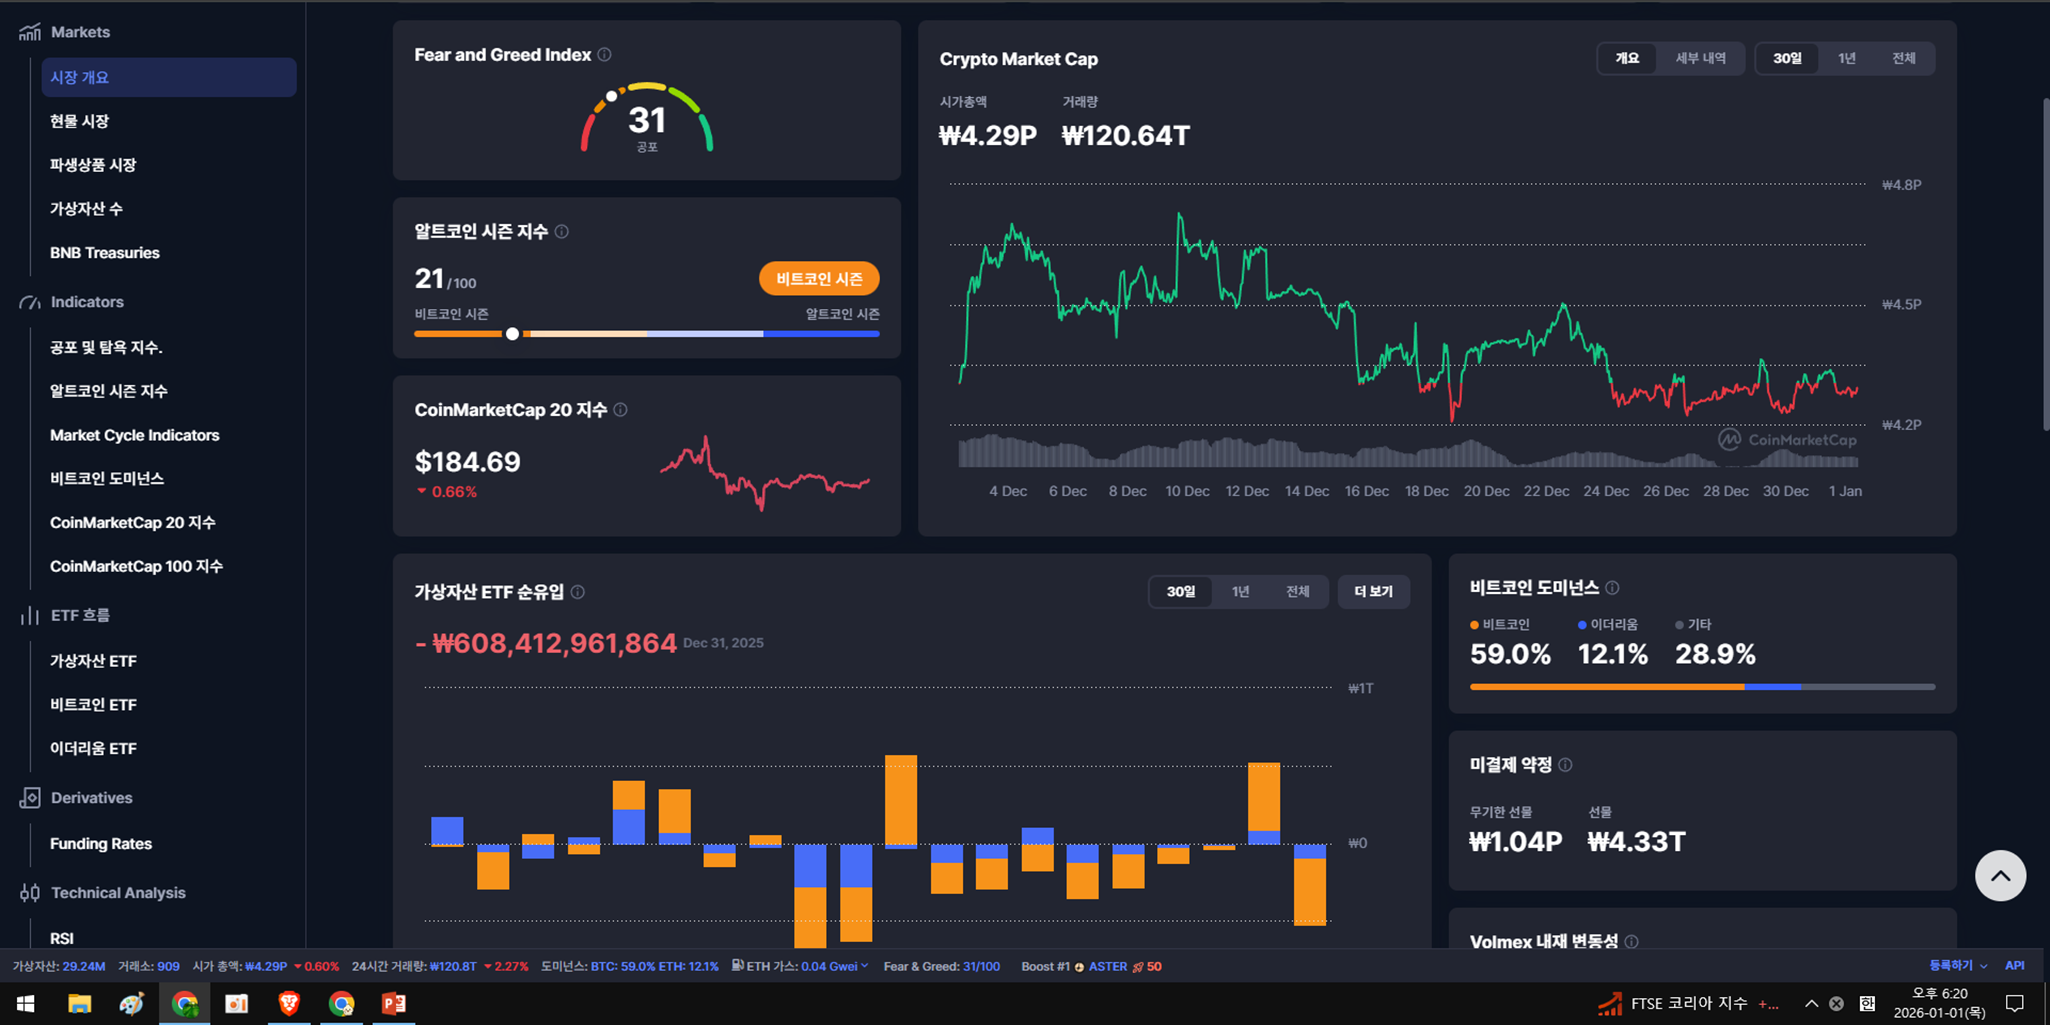Click Korean IME indicator in tray

1866,1003
